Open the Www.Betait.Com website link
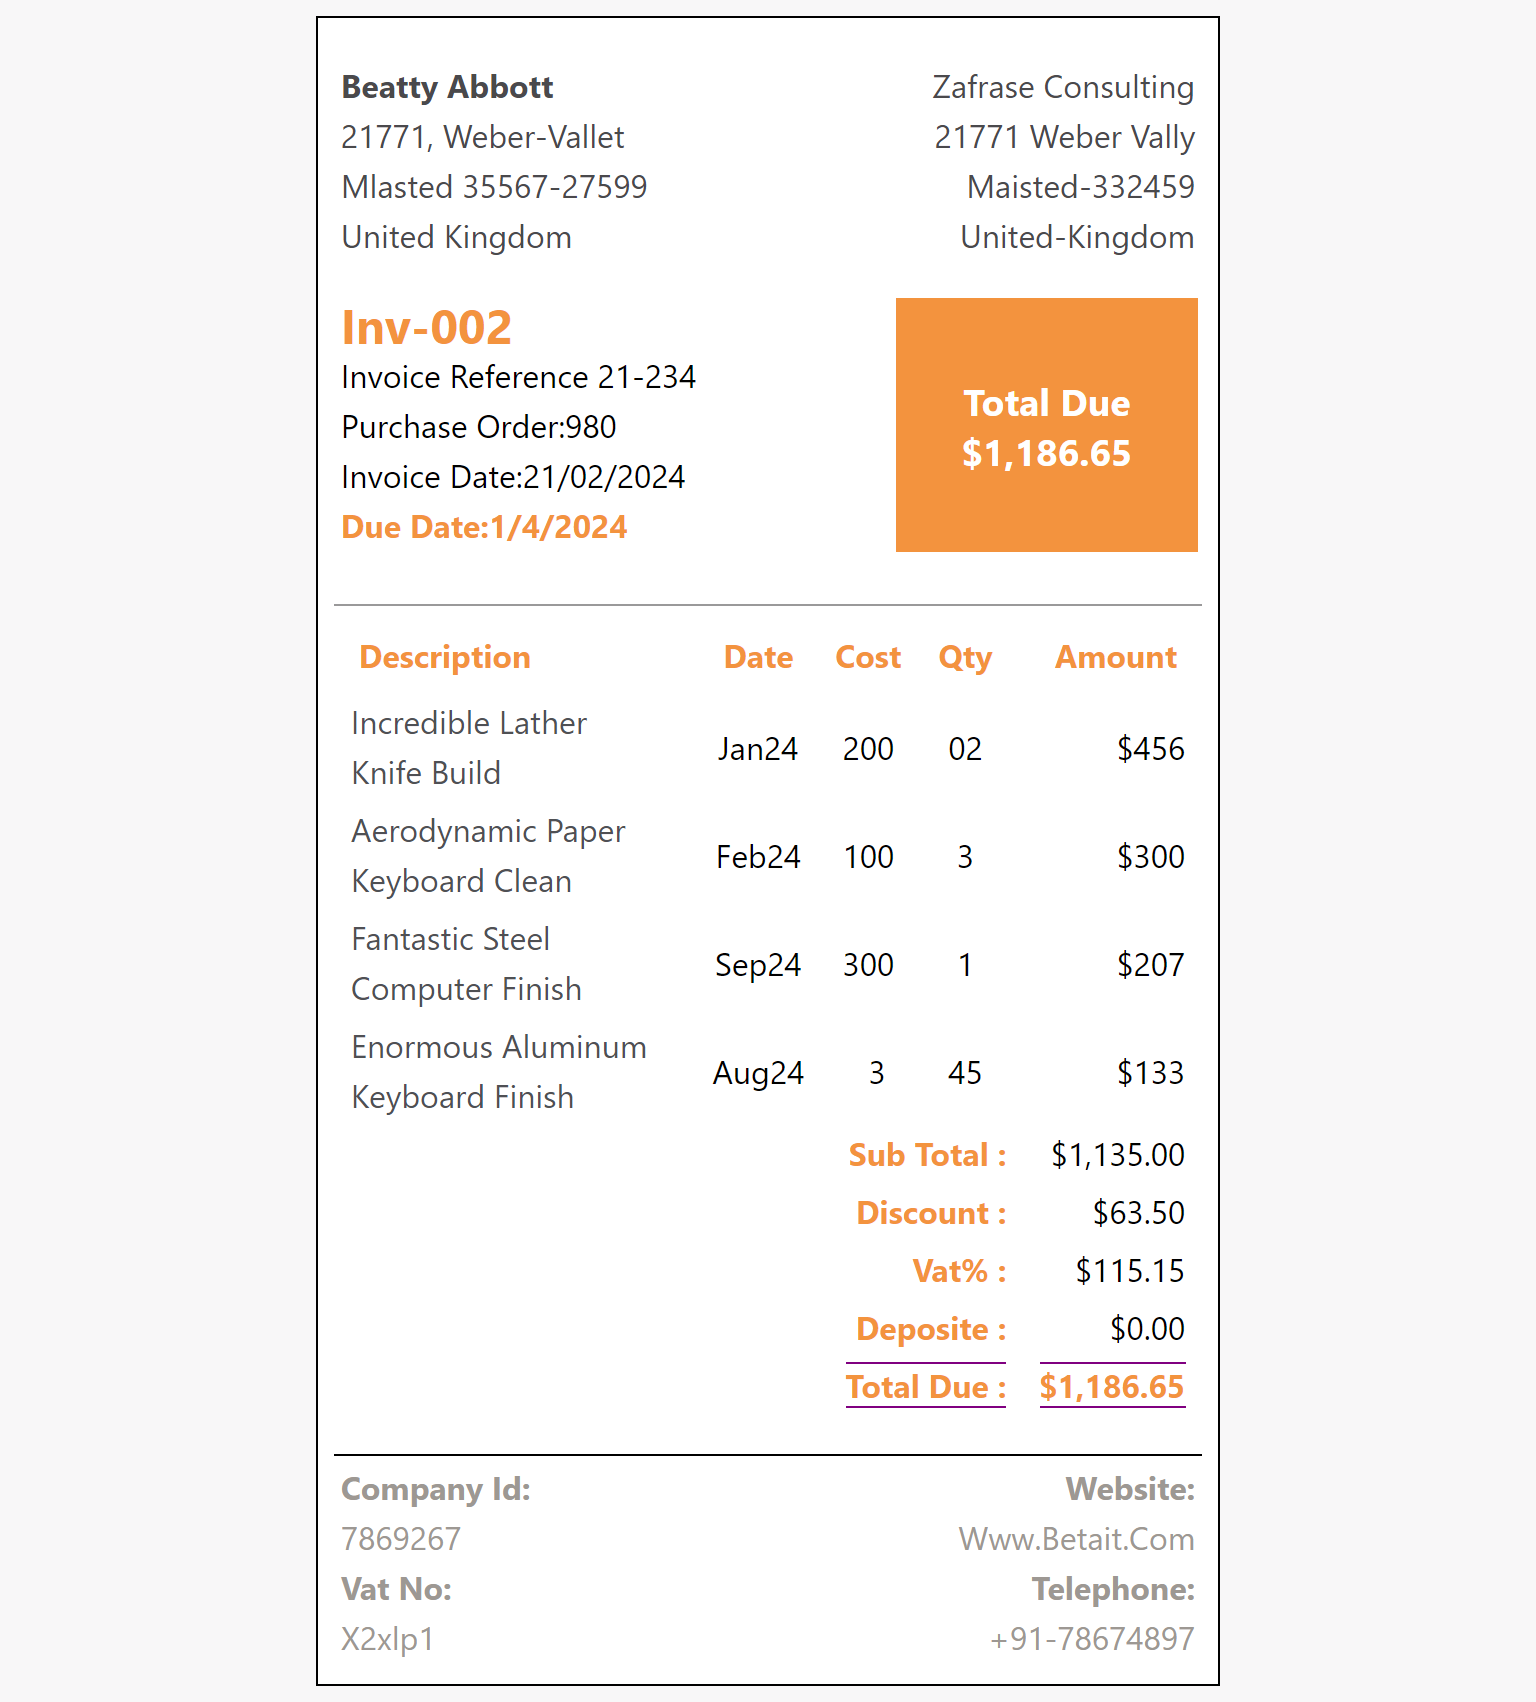Screen dimensions: 1536x1702 (1076, 1539)
